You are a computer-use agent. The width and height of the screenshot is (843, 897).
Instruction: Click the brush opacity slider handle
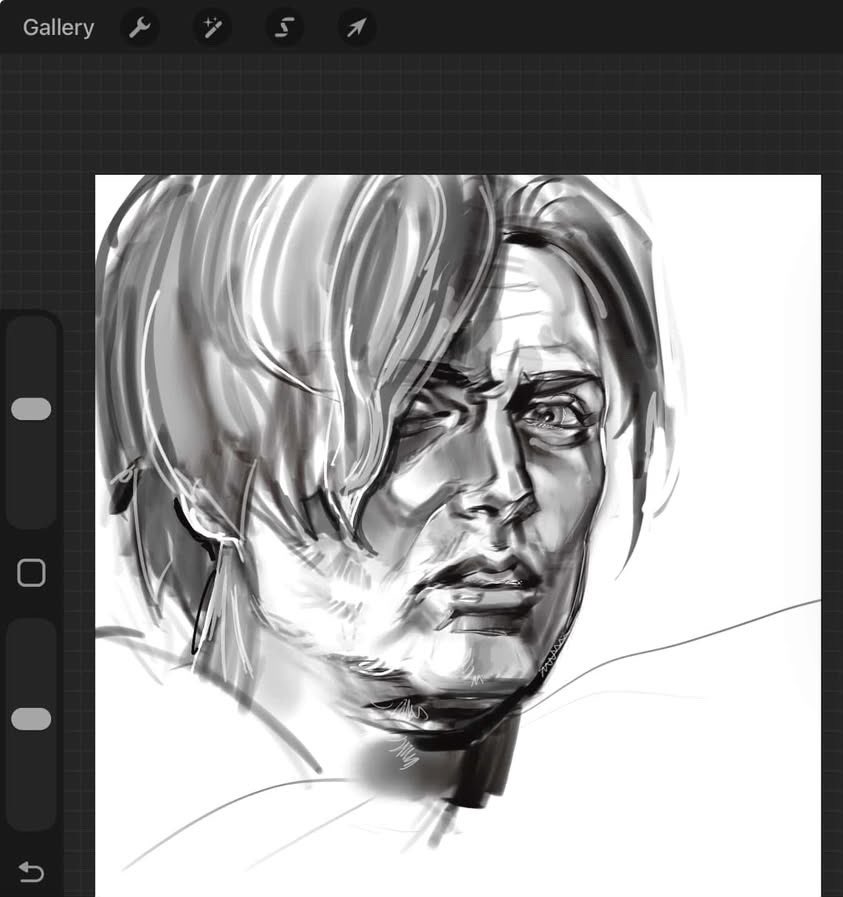click(x=31, y=719)
